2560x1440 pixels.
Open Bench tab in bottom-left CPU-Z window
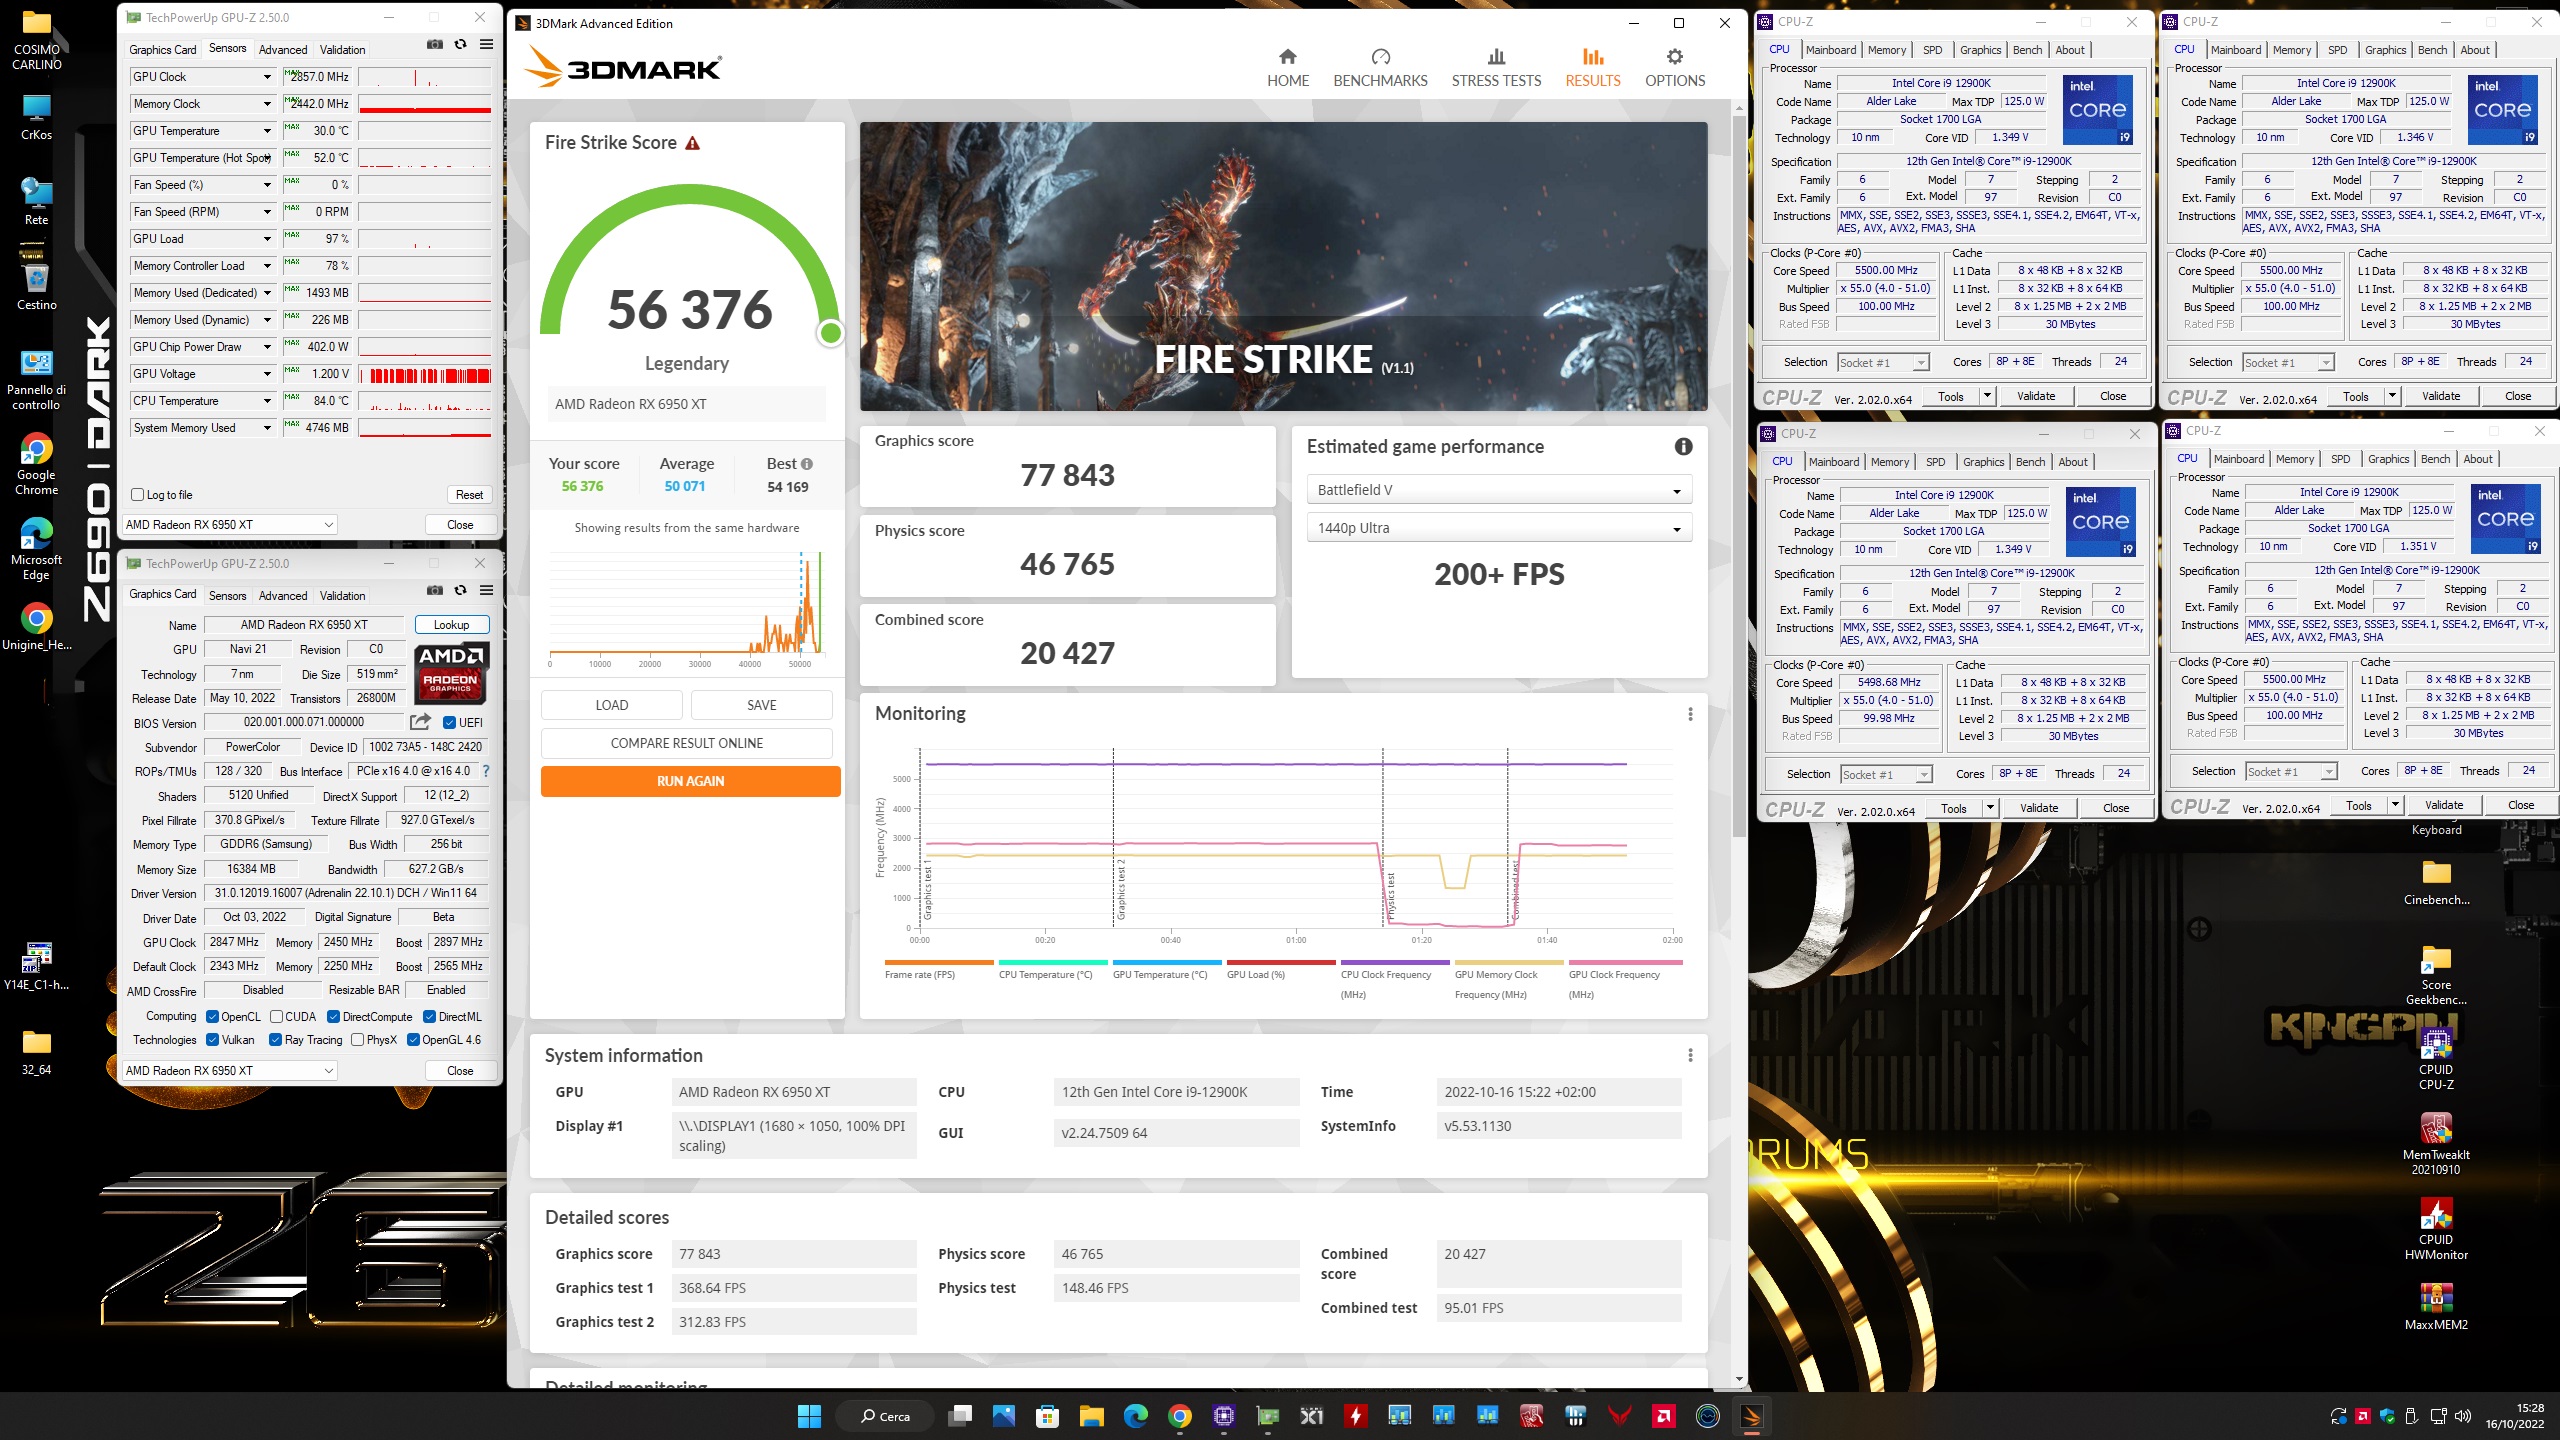(2030, 462)
